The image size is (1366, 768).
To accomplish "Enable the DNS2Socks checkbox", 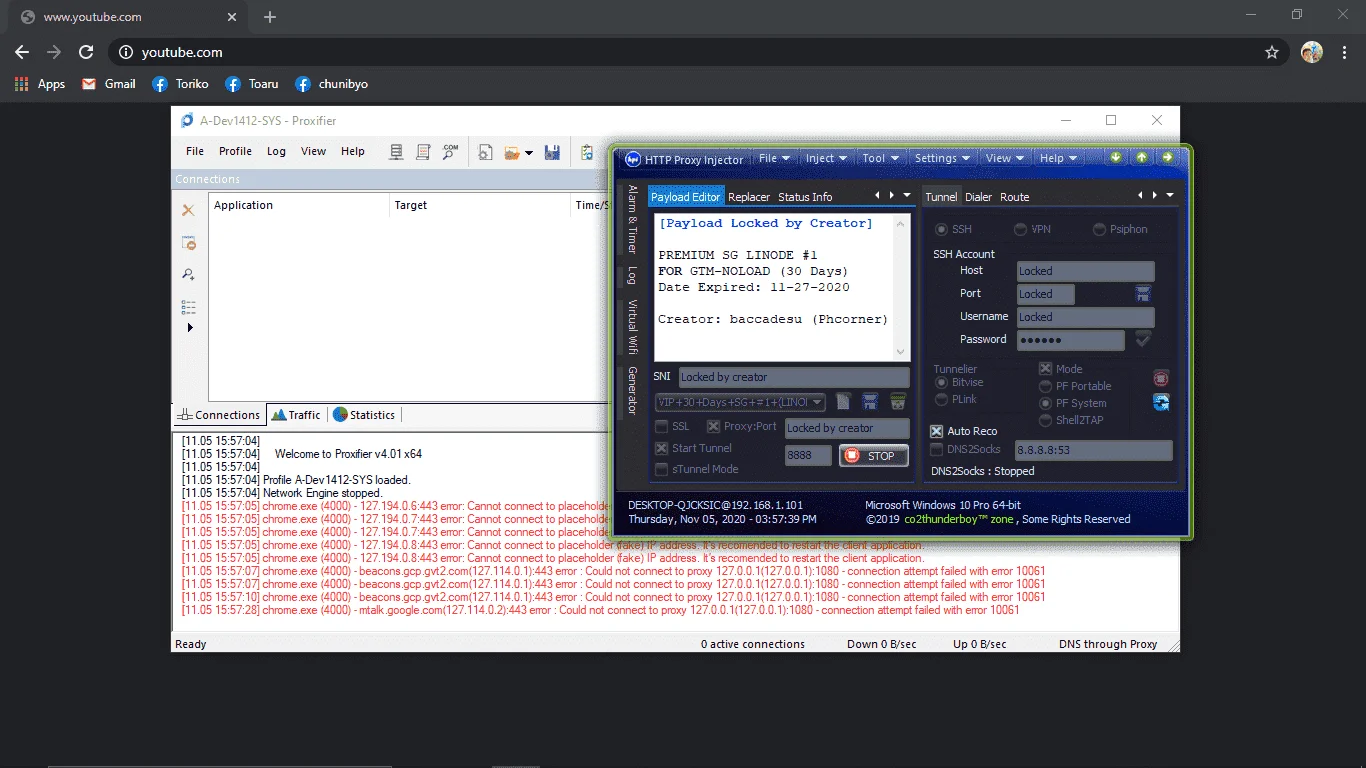I will point(937,450).
